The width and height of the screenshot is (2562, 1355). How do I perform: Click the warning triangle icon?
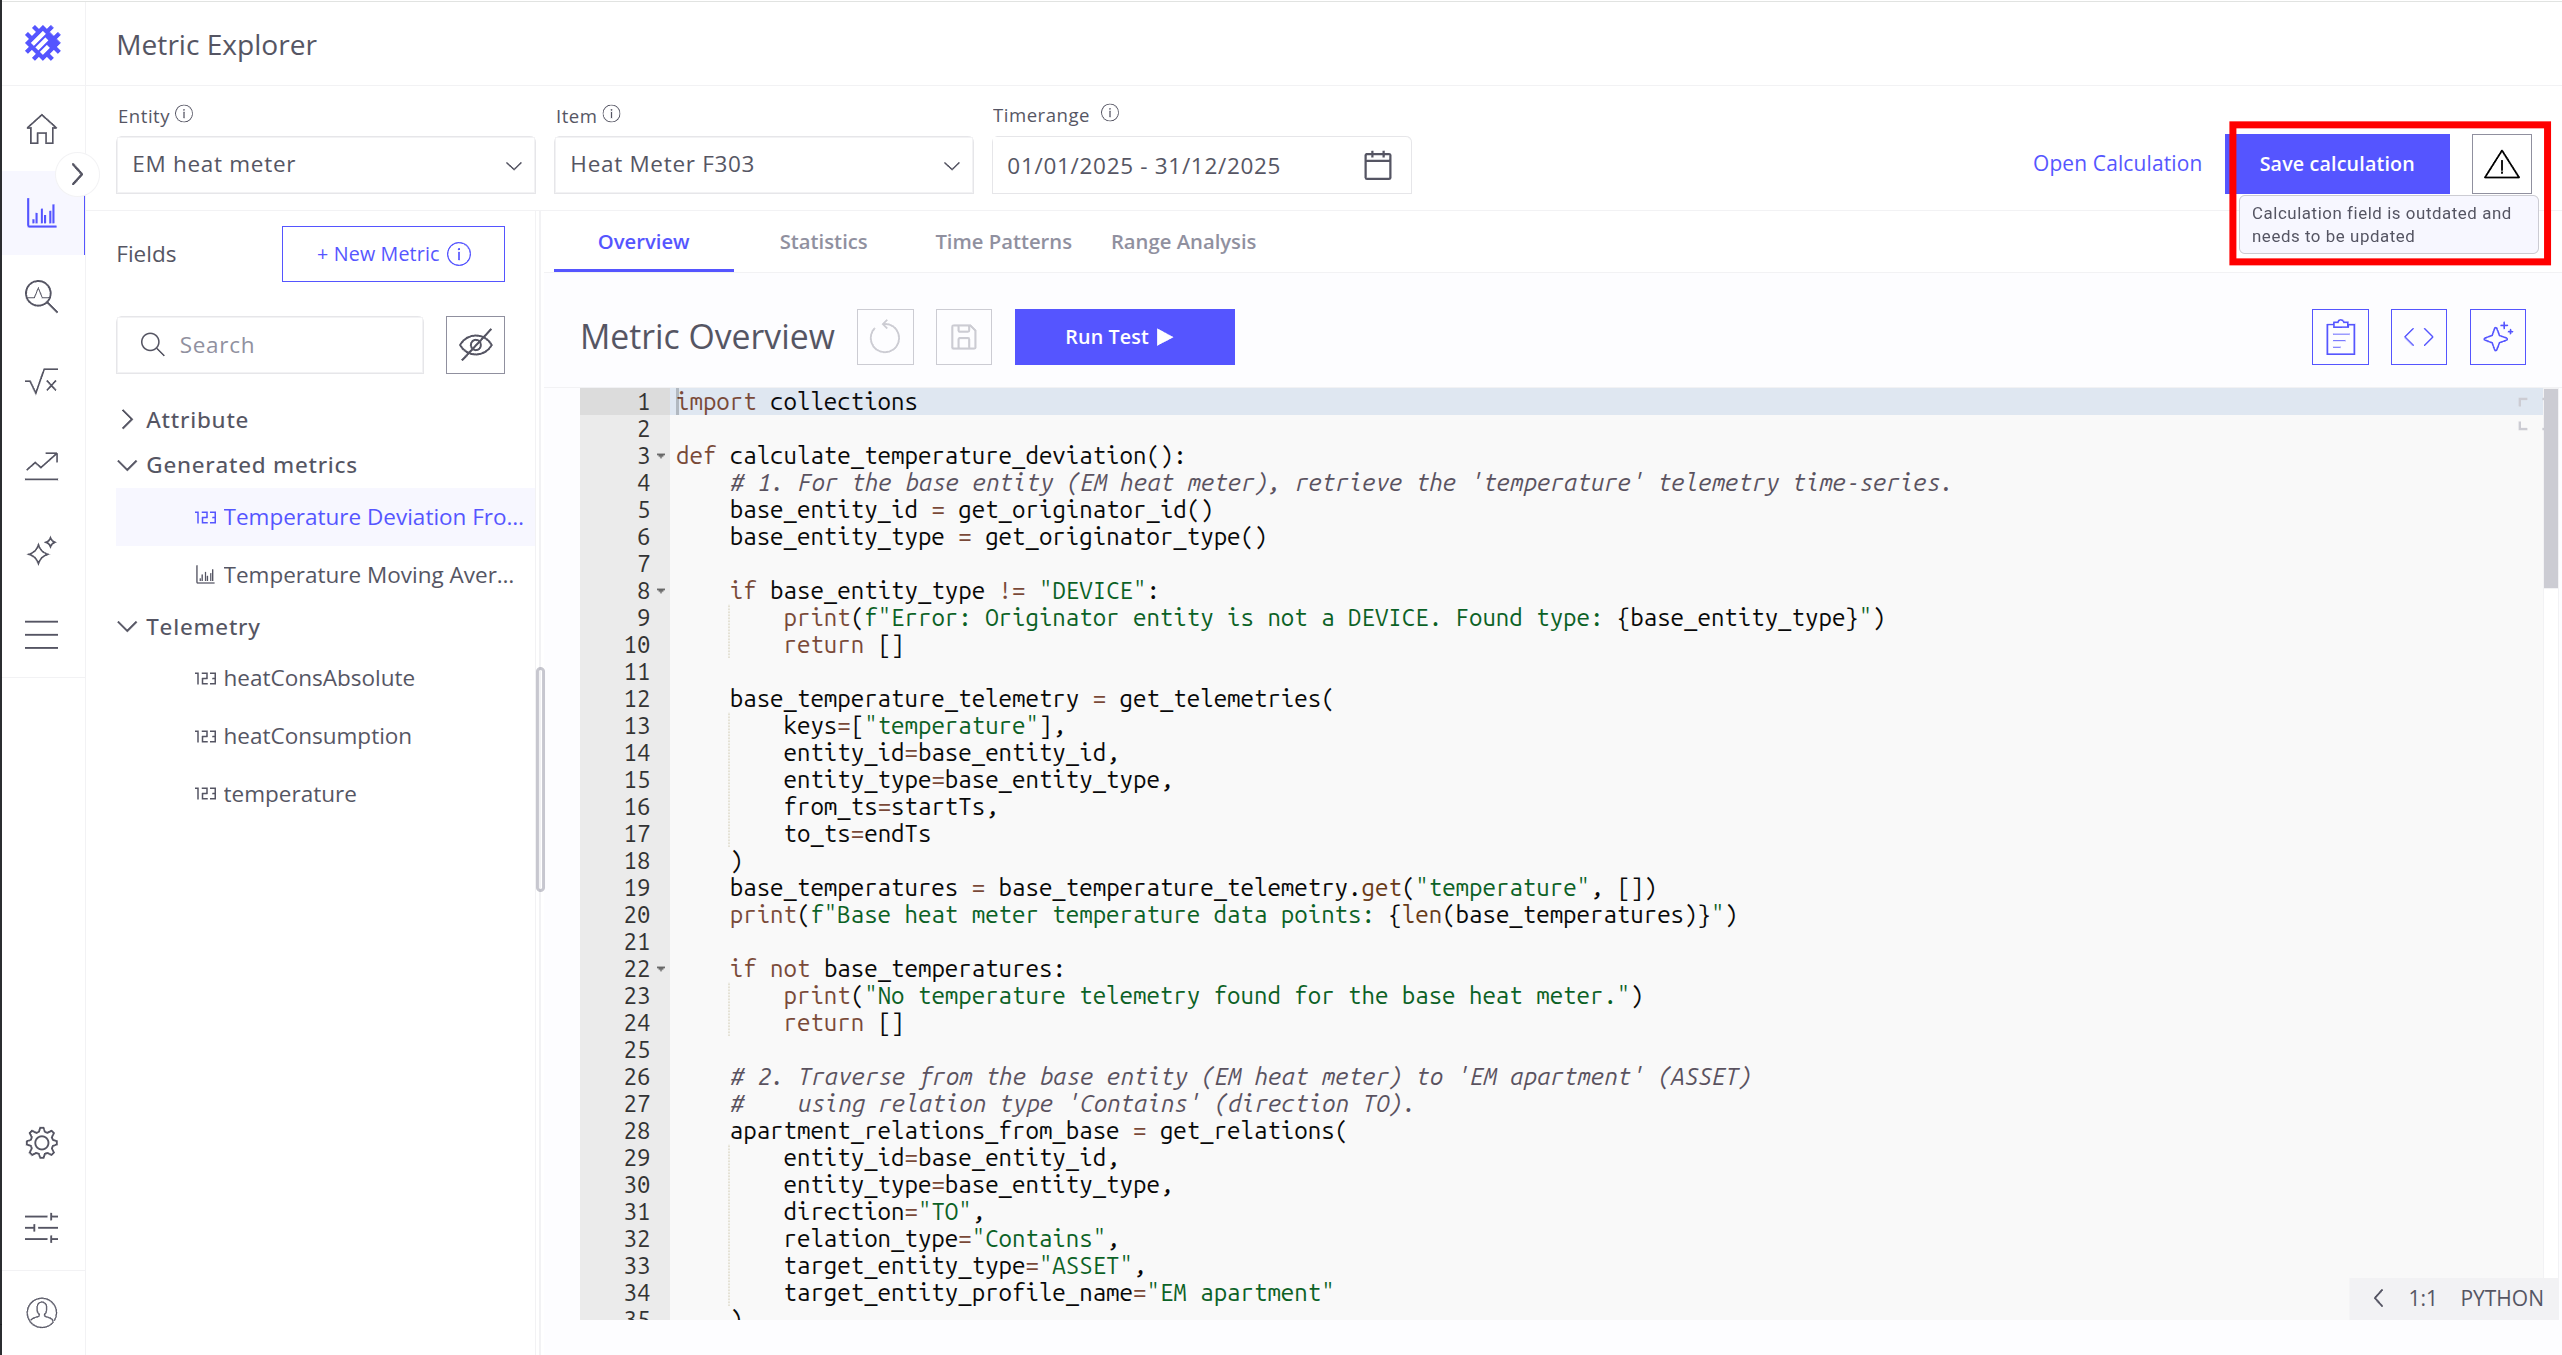click(2501, 164)
